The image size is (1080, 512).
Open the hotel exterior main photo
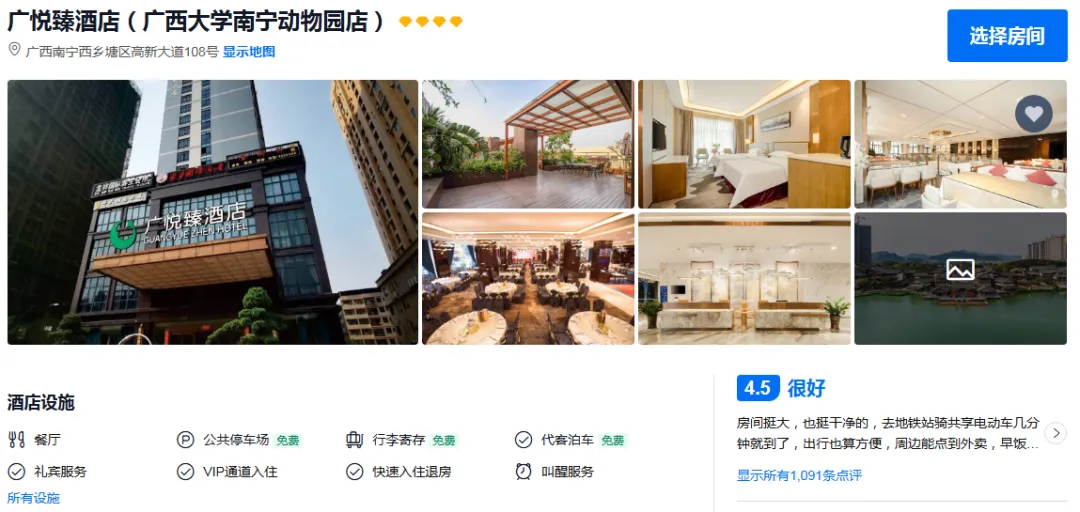click(213, 212)
